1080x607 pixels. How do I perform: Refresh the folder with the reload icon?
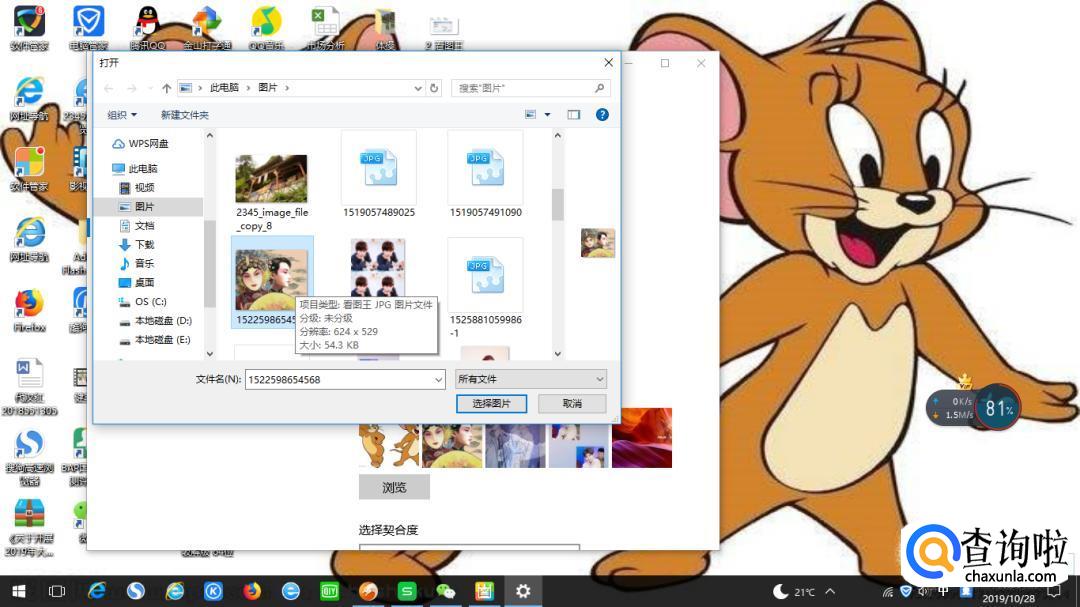coord(434,88)
